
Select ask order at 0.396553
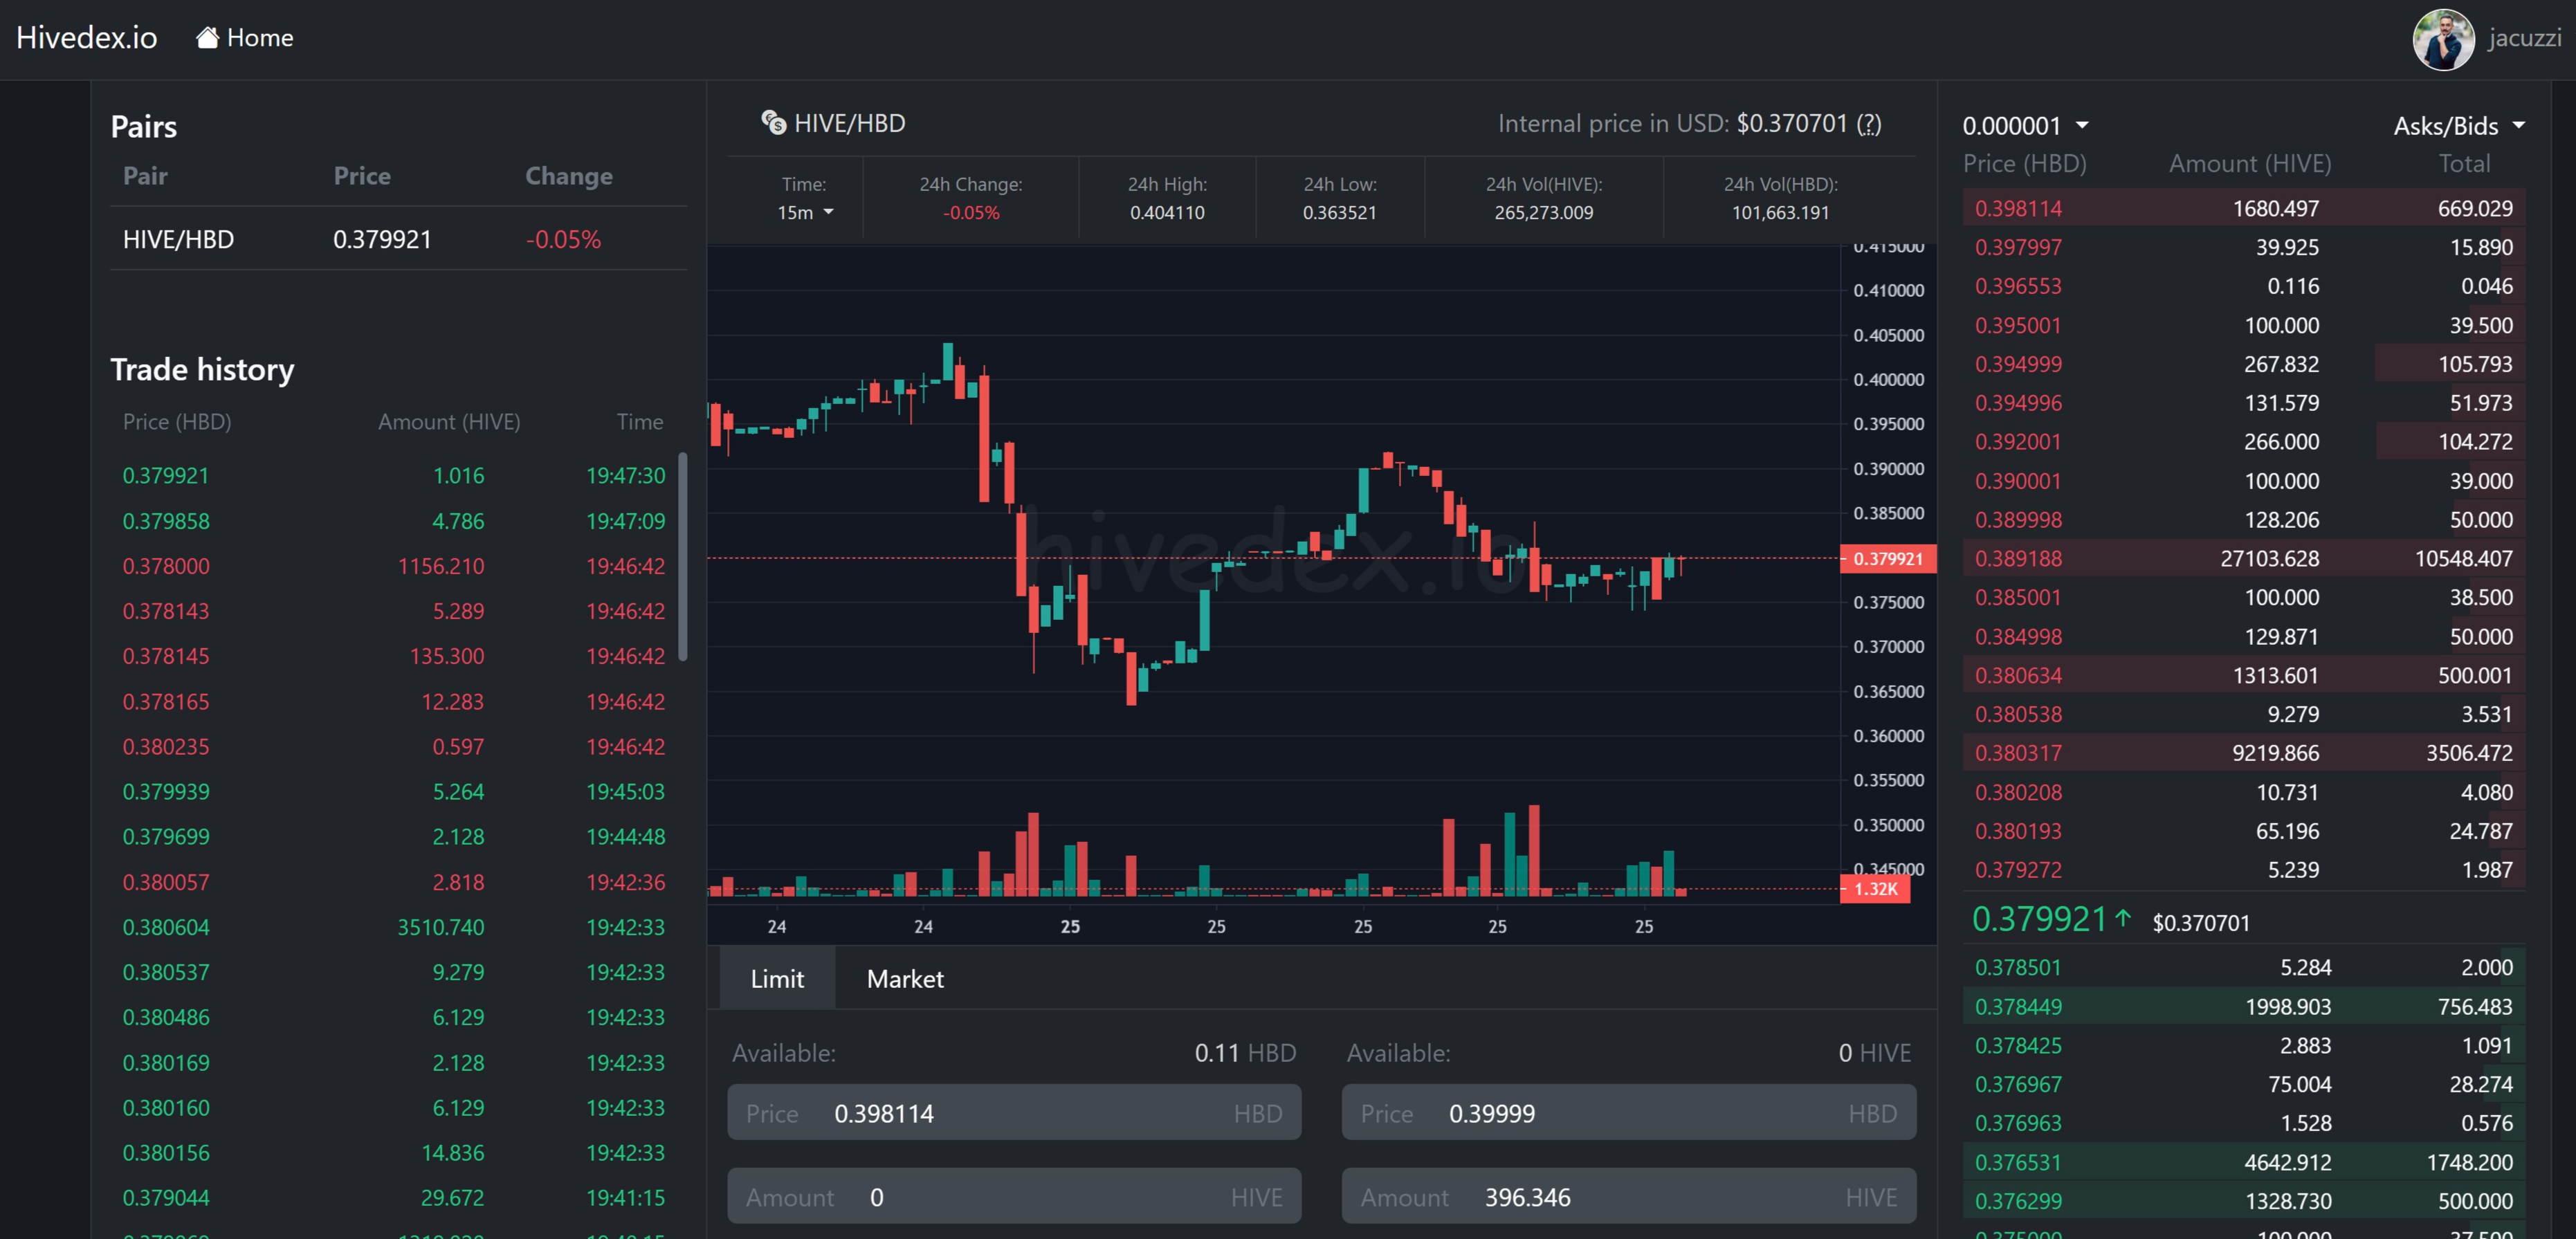tap(2243, 286)
